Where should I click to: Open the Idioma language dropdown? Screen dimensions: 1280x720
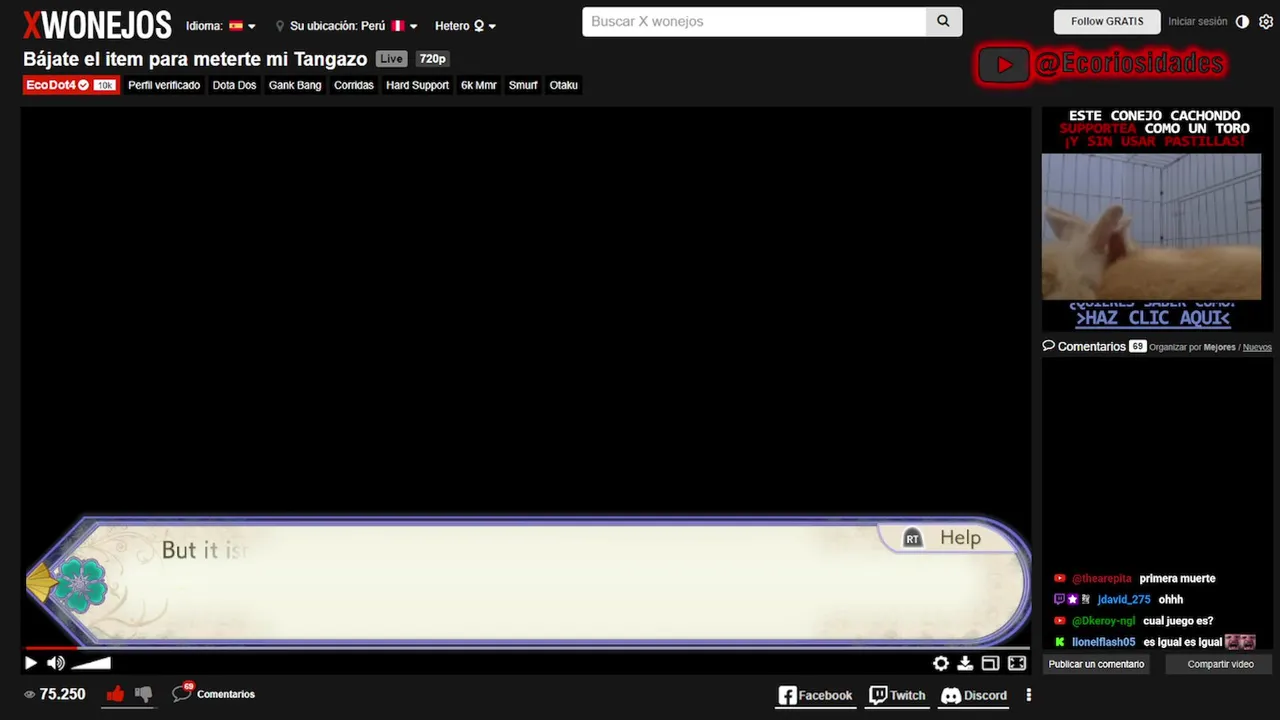tap(221, 26)
